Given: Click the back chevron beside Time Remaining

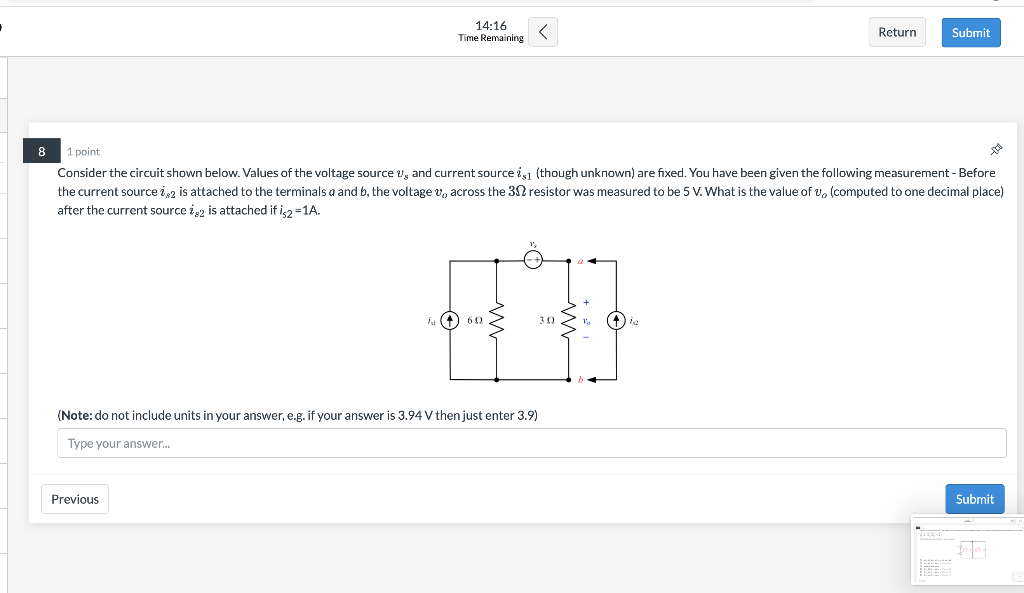Looking at the screenshot, I should [x=542, y=31].
